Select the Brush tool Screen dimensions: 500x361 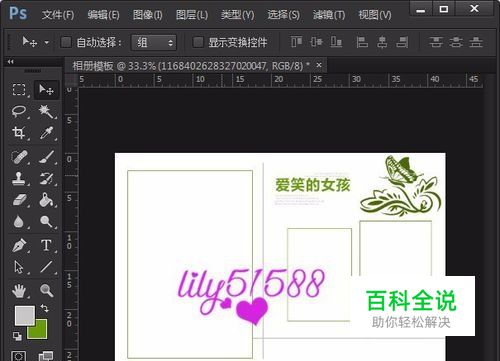46,157
